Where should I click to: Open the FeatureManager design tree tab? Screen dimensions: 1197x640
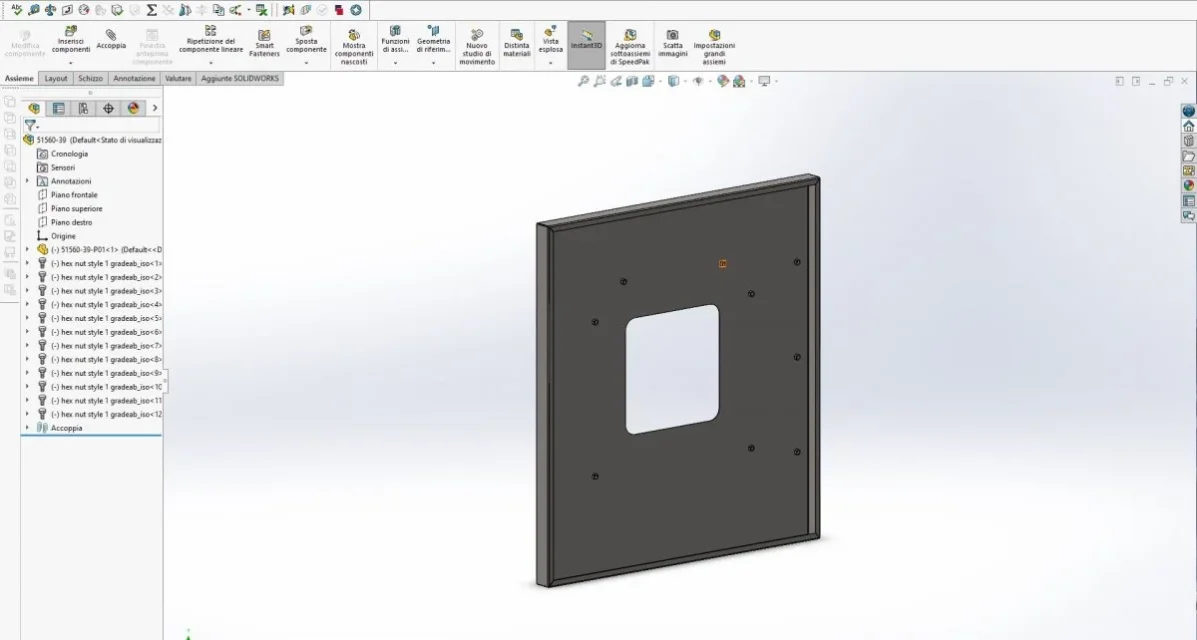point(34,108)
